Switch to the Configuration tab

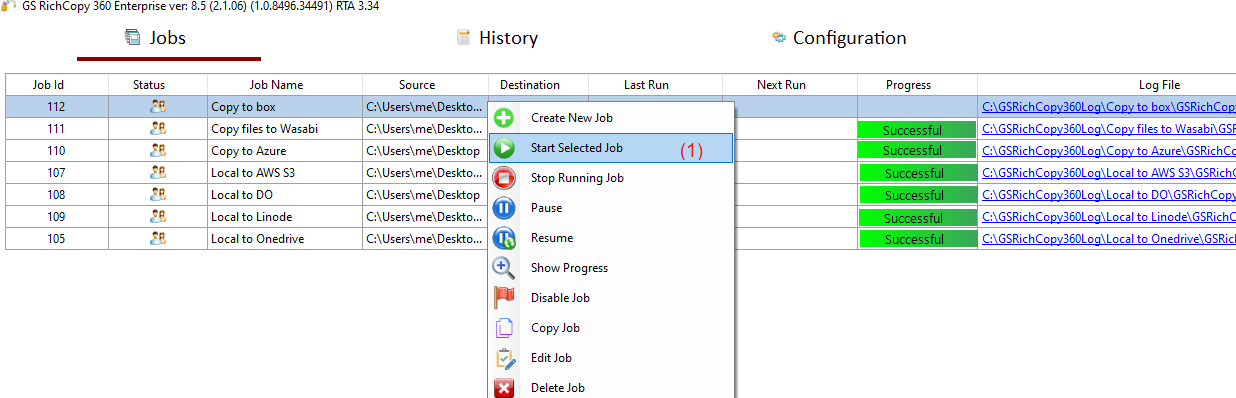point(849,38)
